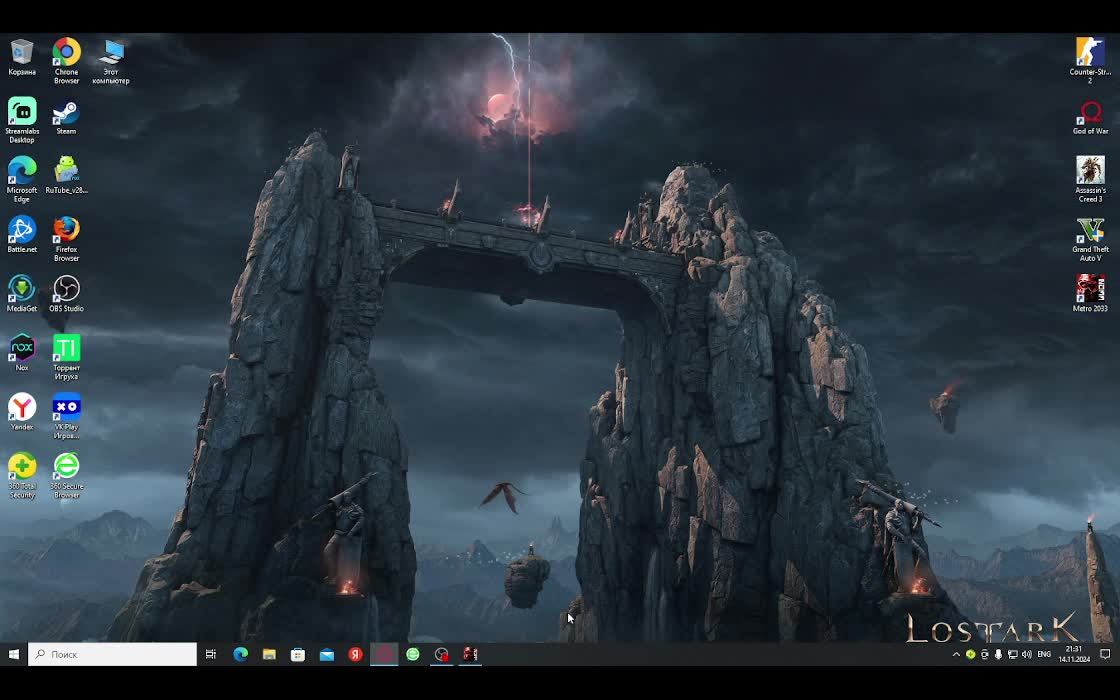The image size is (1120, 700).
Task: Select the OBS Studio desktop icon
Action: click(x=66, y=294)
